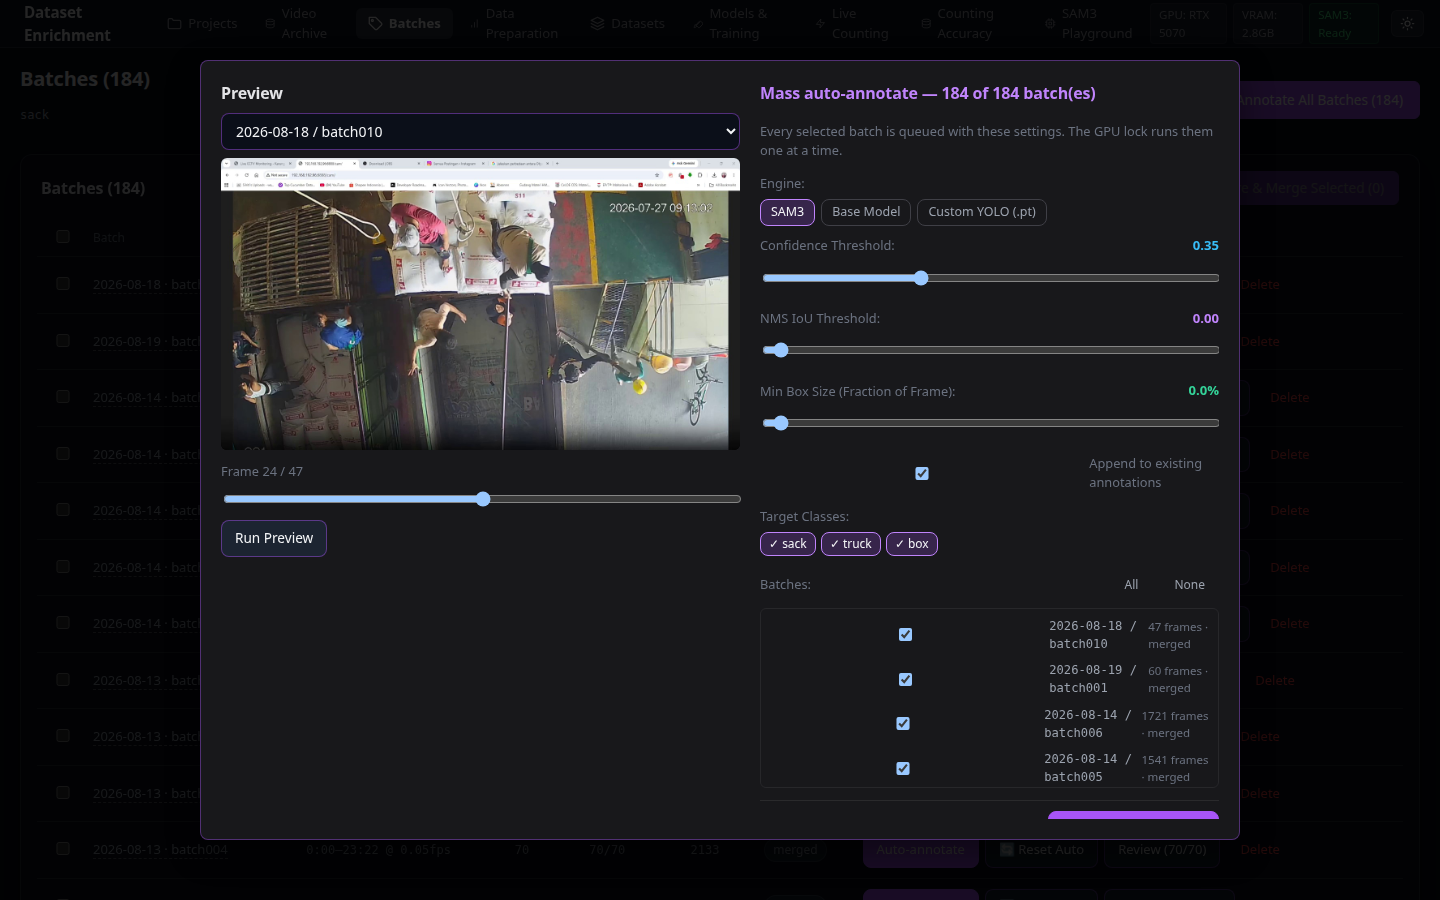
Task: Click the Data Preparation chart icon
Action: point(474,23)
